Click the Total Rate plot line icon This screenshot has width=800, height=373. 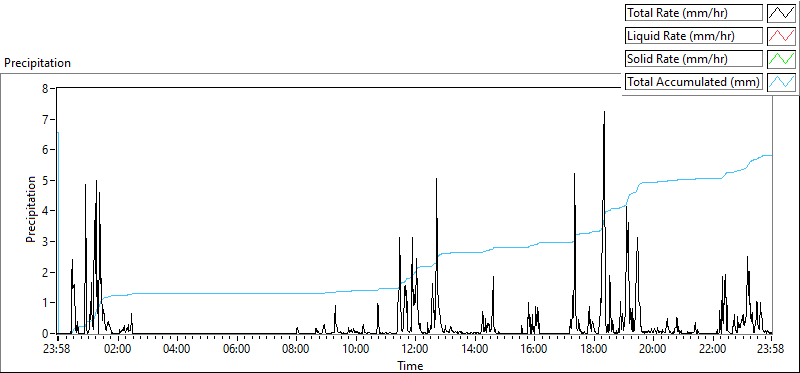tap(782, 13)
